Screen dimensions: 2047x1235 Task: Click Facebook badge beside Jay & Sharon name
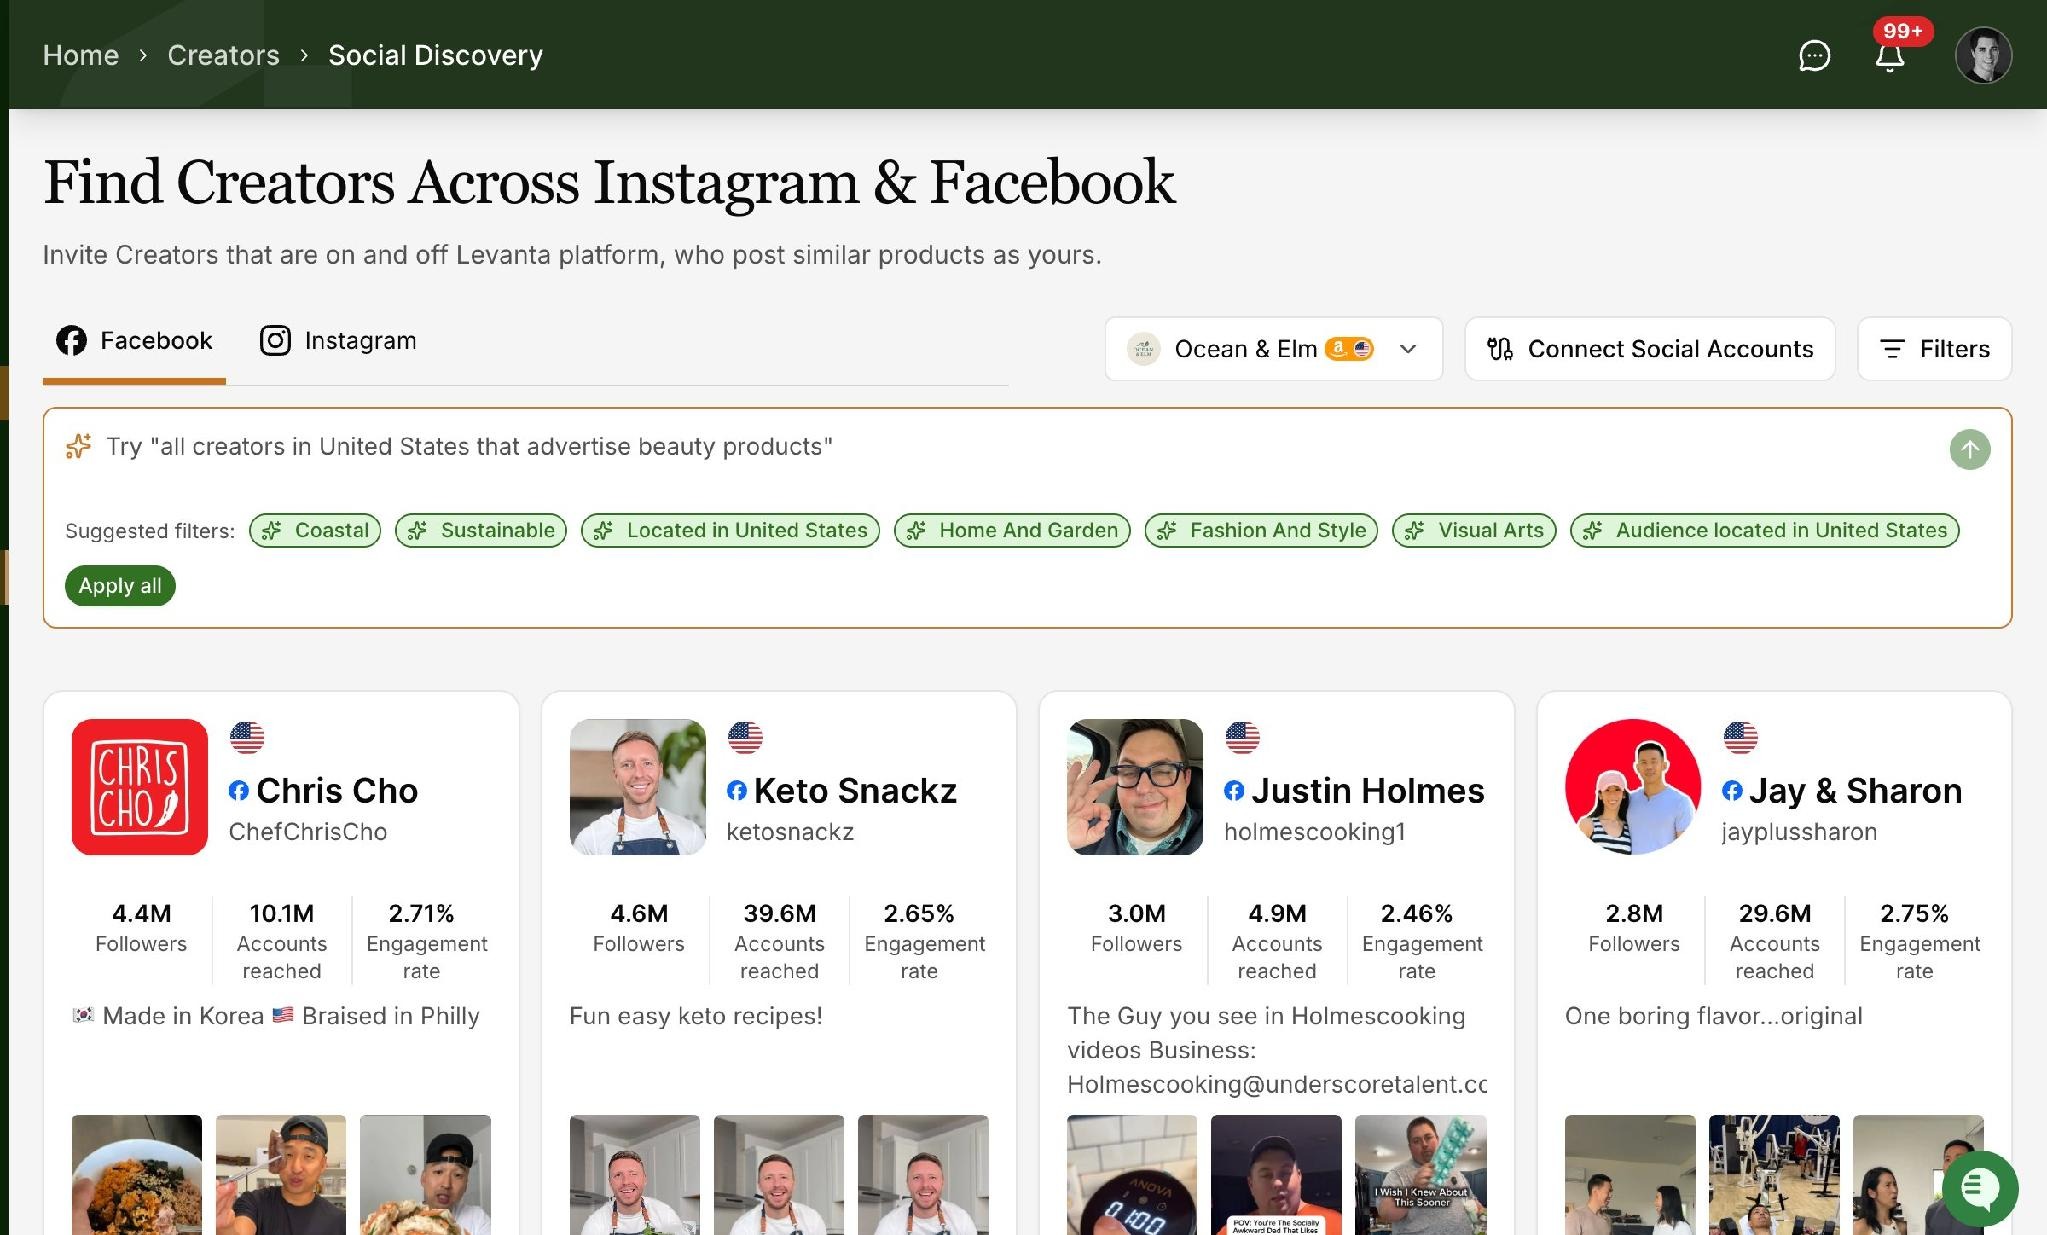1732,791
